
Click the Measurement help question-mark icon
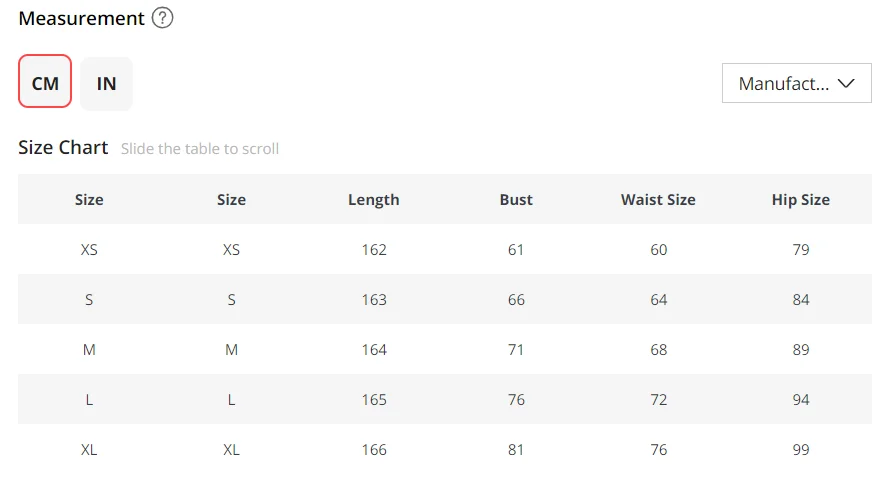click(163, 18)
